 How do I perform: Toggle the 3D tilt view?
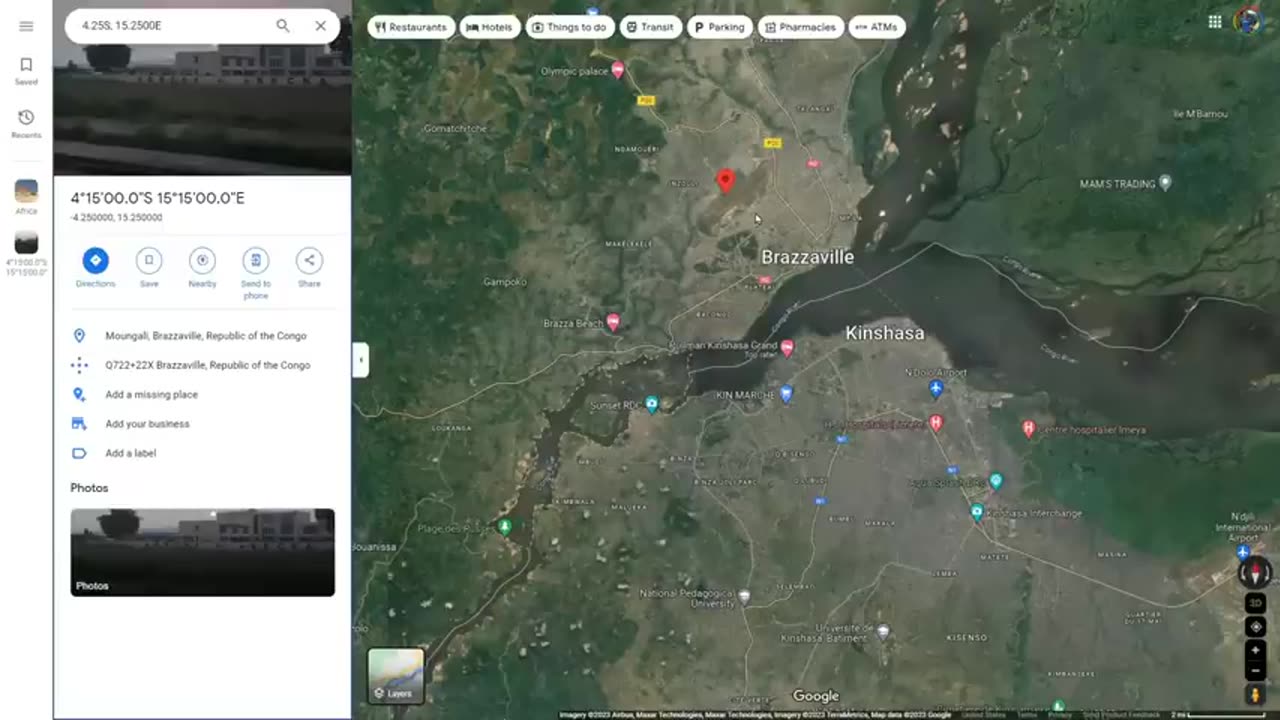point(1255,603)
